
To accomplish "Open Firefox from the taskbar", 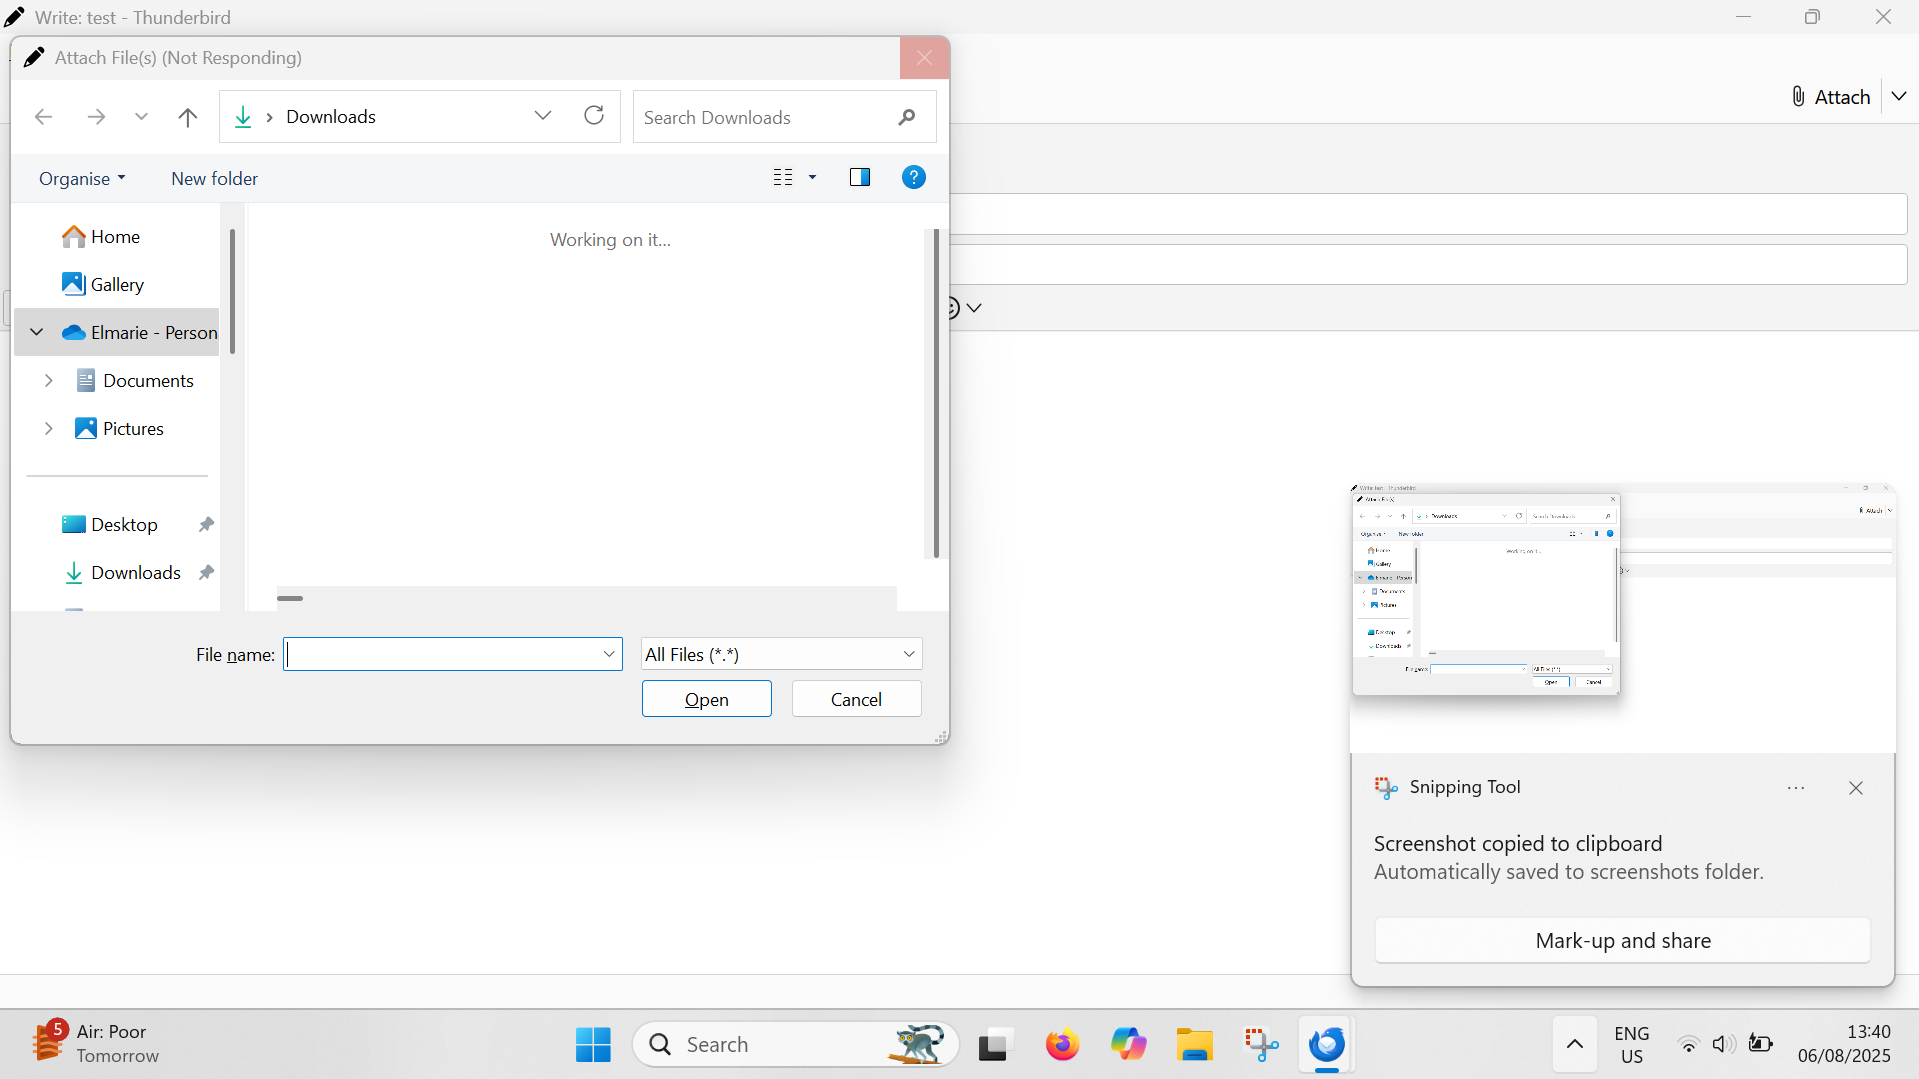I will [x=1062, y=1044].
